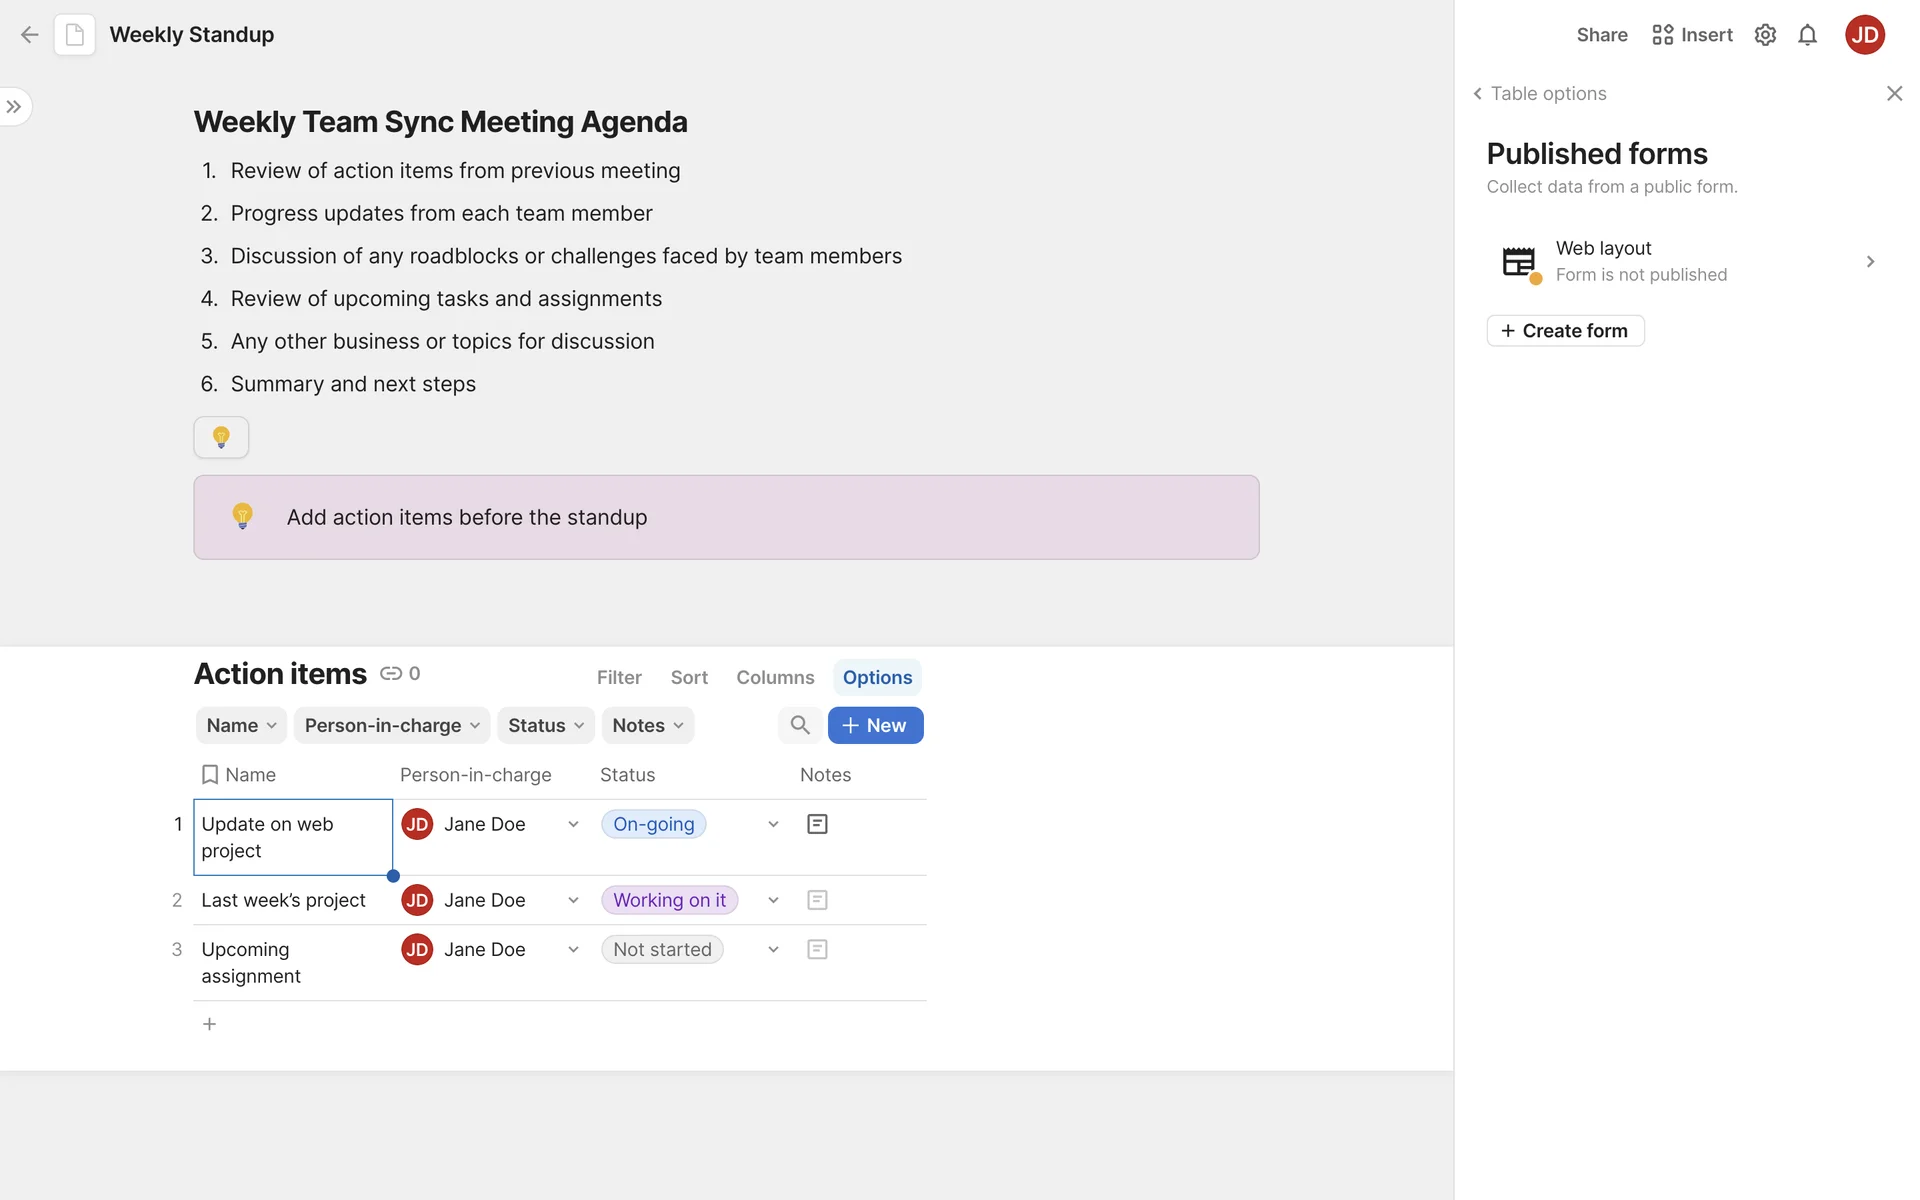Screen dimensions: 1920x1200
Task: Switch to the Columns table tab
Action: [775, 677]
